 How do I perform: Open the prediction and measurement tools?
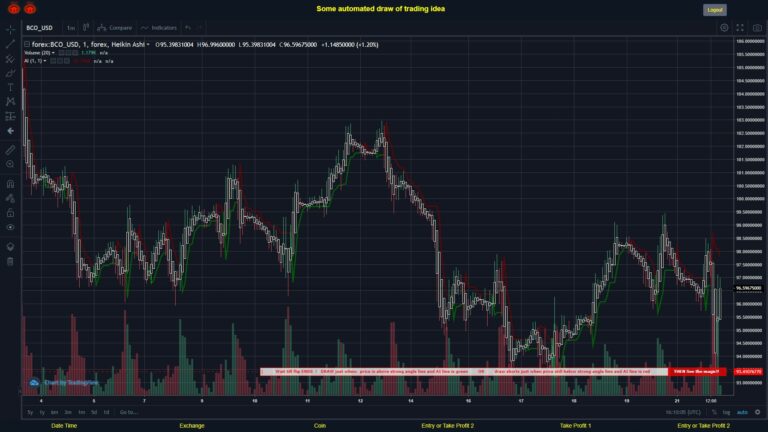point(10,117)
